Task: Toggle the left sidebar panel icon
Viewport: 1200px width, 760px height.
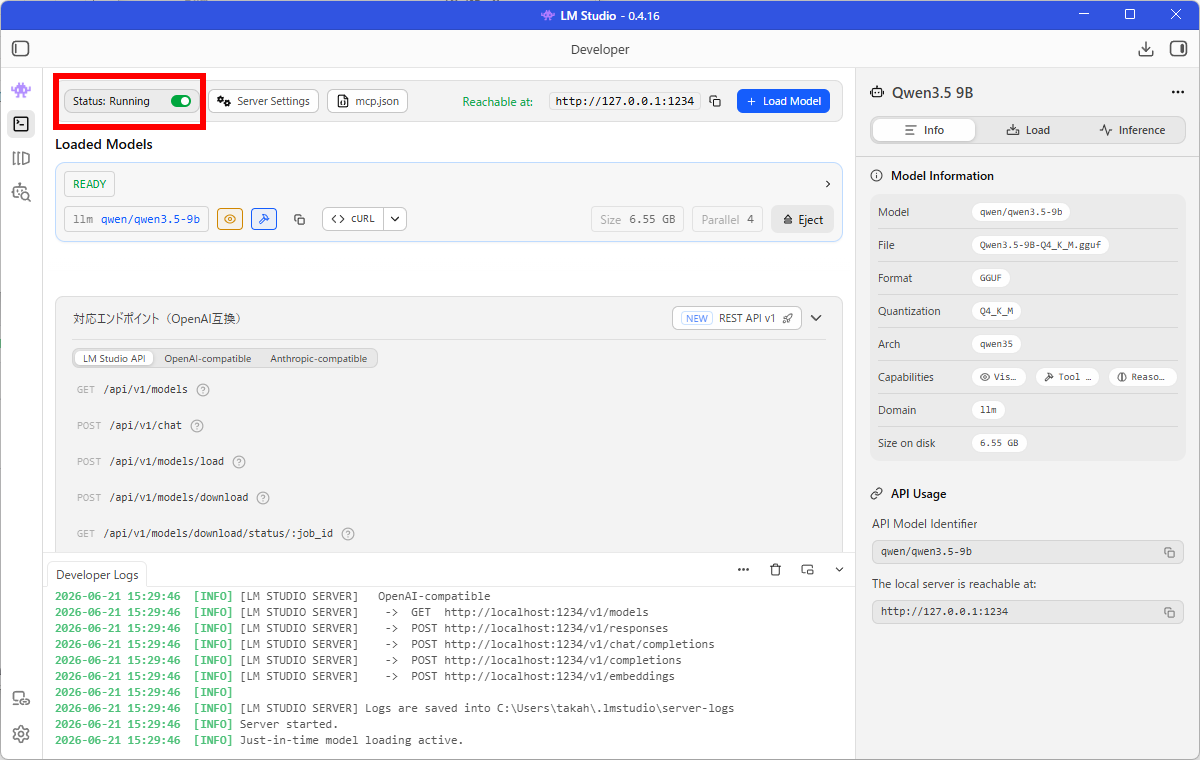Action: (x=21, y=48)
